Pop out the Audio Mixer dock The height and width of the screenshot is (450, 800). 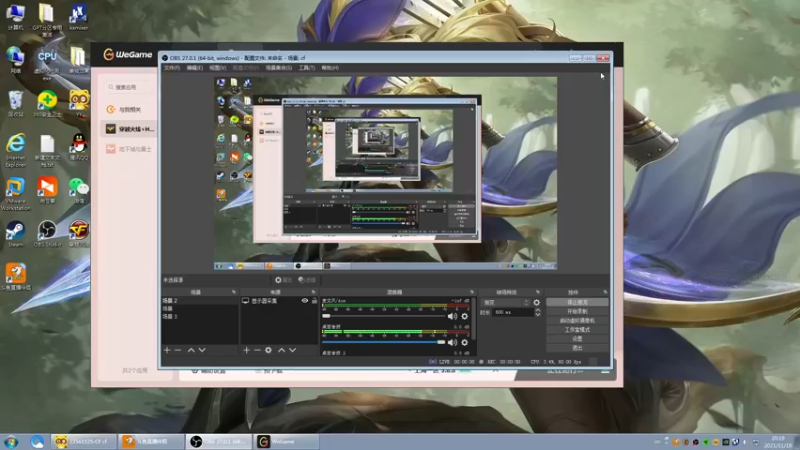(472, 292)
